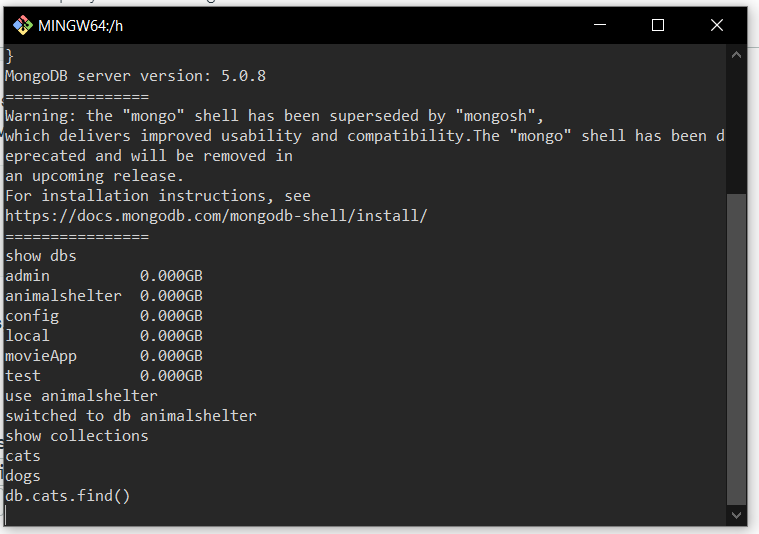Click the dogs collection name
Screen dimensions: 759x534
point(23,476)
